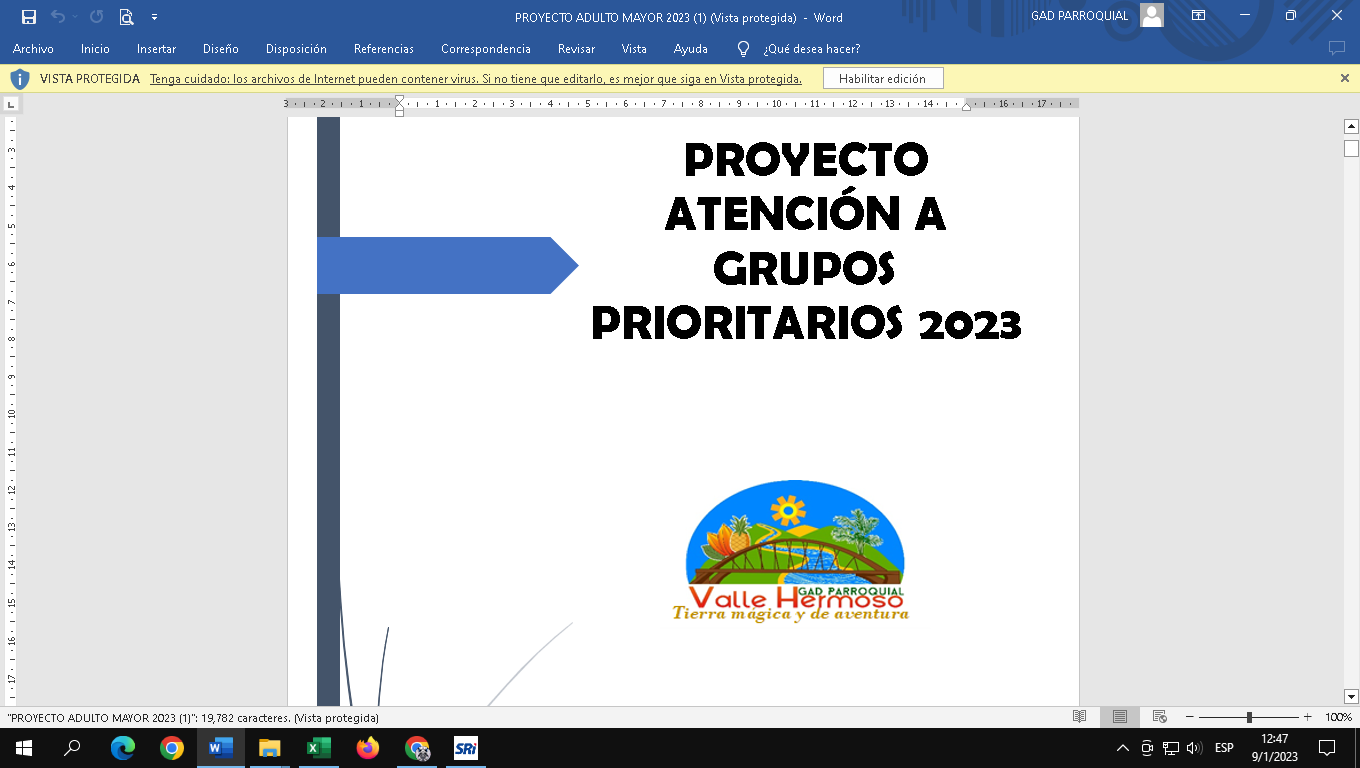Image resolution: width=1360 pixels, height=768 pixels.
Task: Click the lightbulb '¿Qué desea hacer?' icon
Action: click(743, 49)
